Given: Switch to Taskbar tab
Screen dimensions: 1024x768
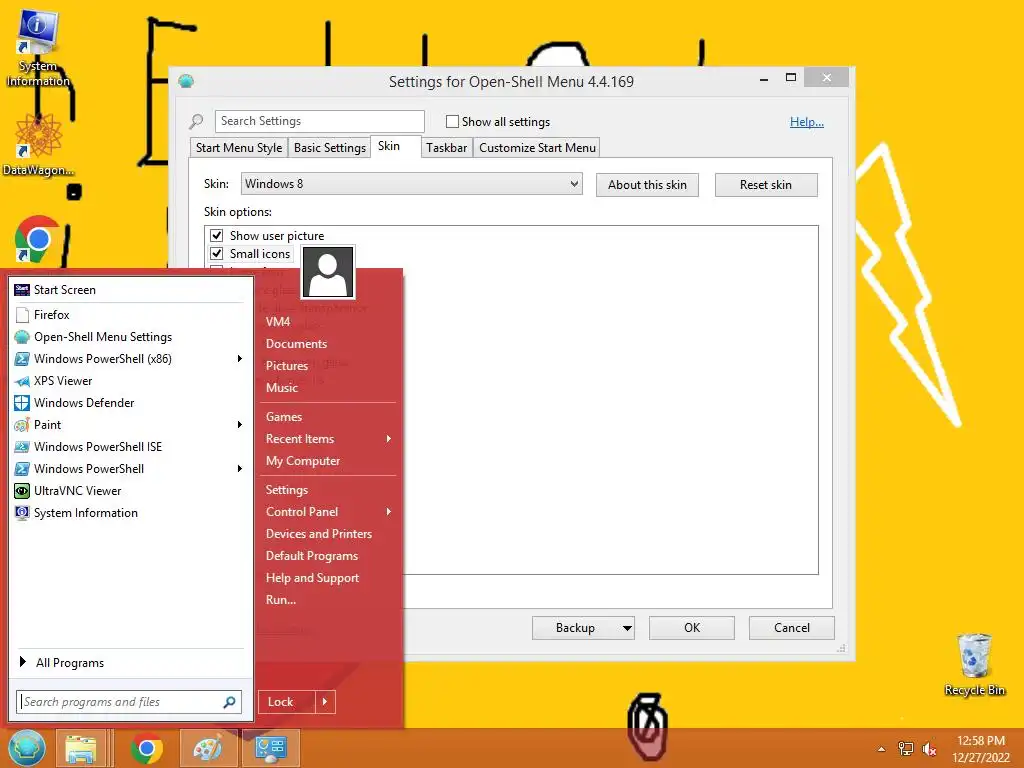Looking at the screenshot, I should tap(447, 148).
